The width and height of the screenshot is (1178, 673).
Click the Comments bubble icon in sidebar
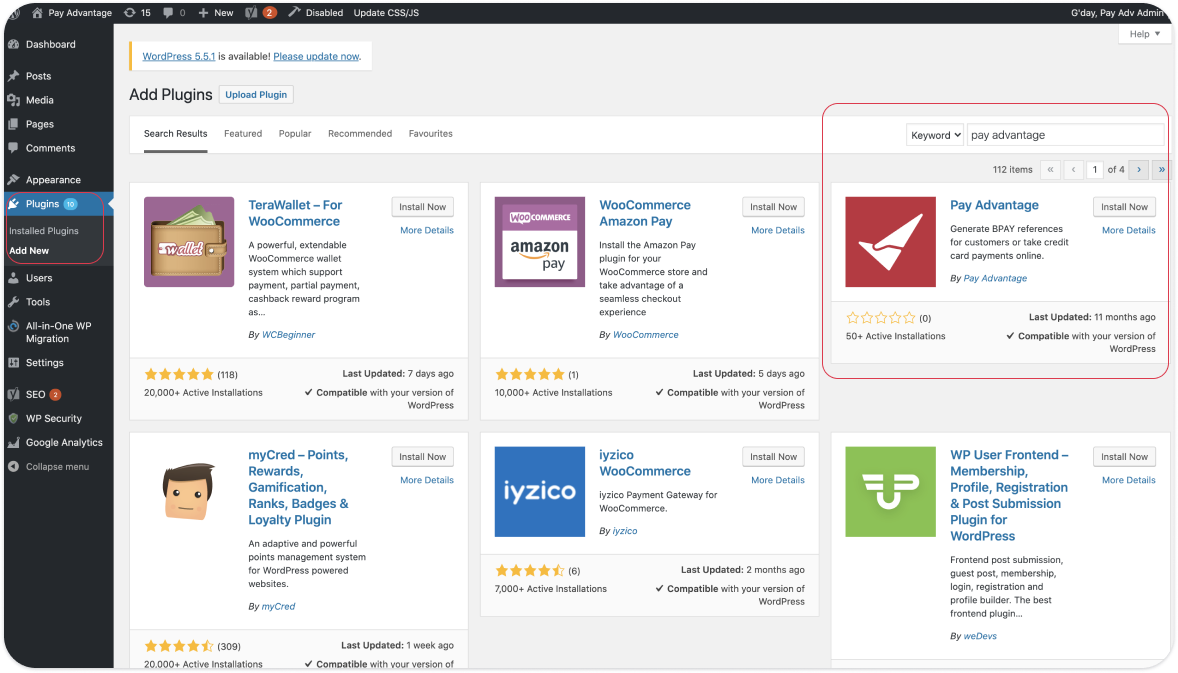coord(14,148)
